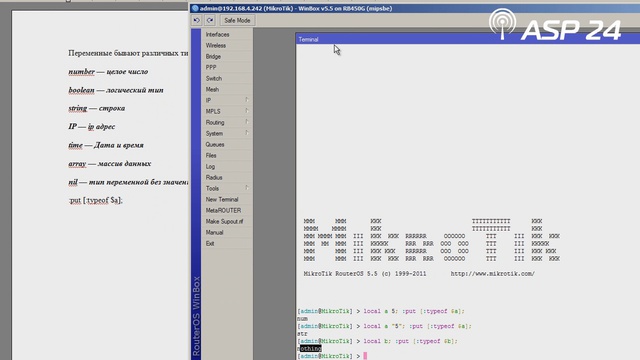The image size is (640, 360).
Task: Click the 'num' output line in terminal
Action: (x=302, y=319)
